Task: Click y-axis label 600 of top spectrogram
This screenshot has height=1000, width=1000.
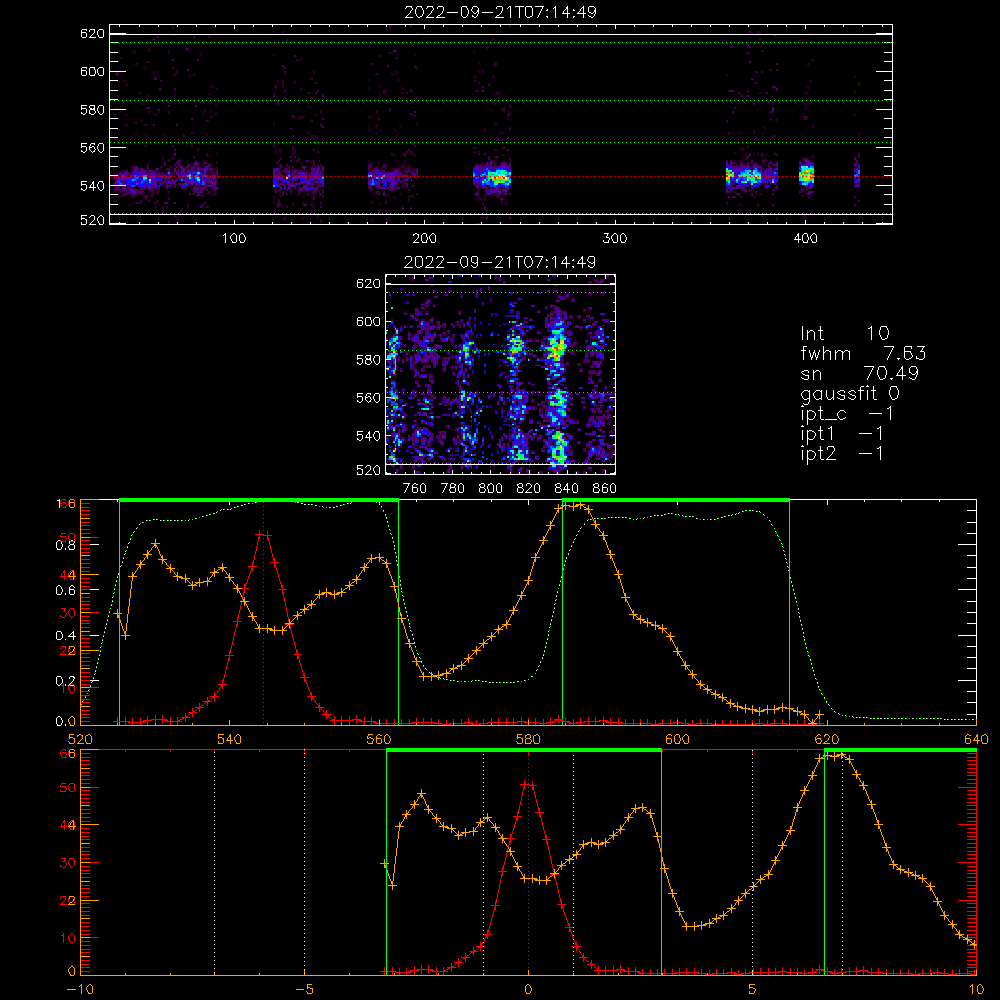Action: click(92, 71)
